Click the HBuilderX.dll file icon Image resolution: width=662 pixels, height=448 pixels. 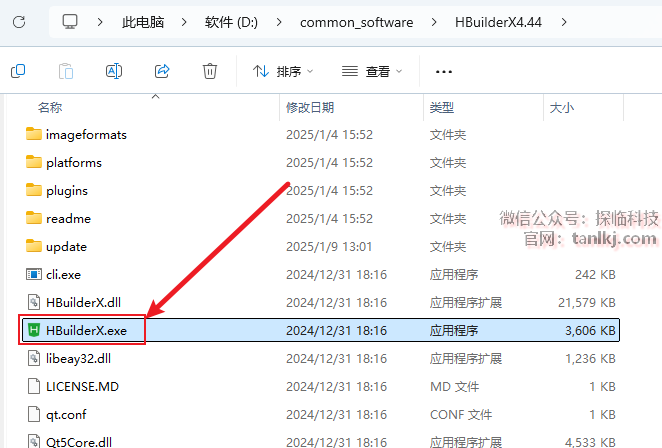coord(34,302)
